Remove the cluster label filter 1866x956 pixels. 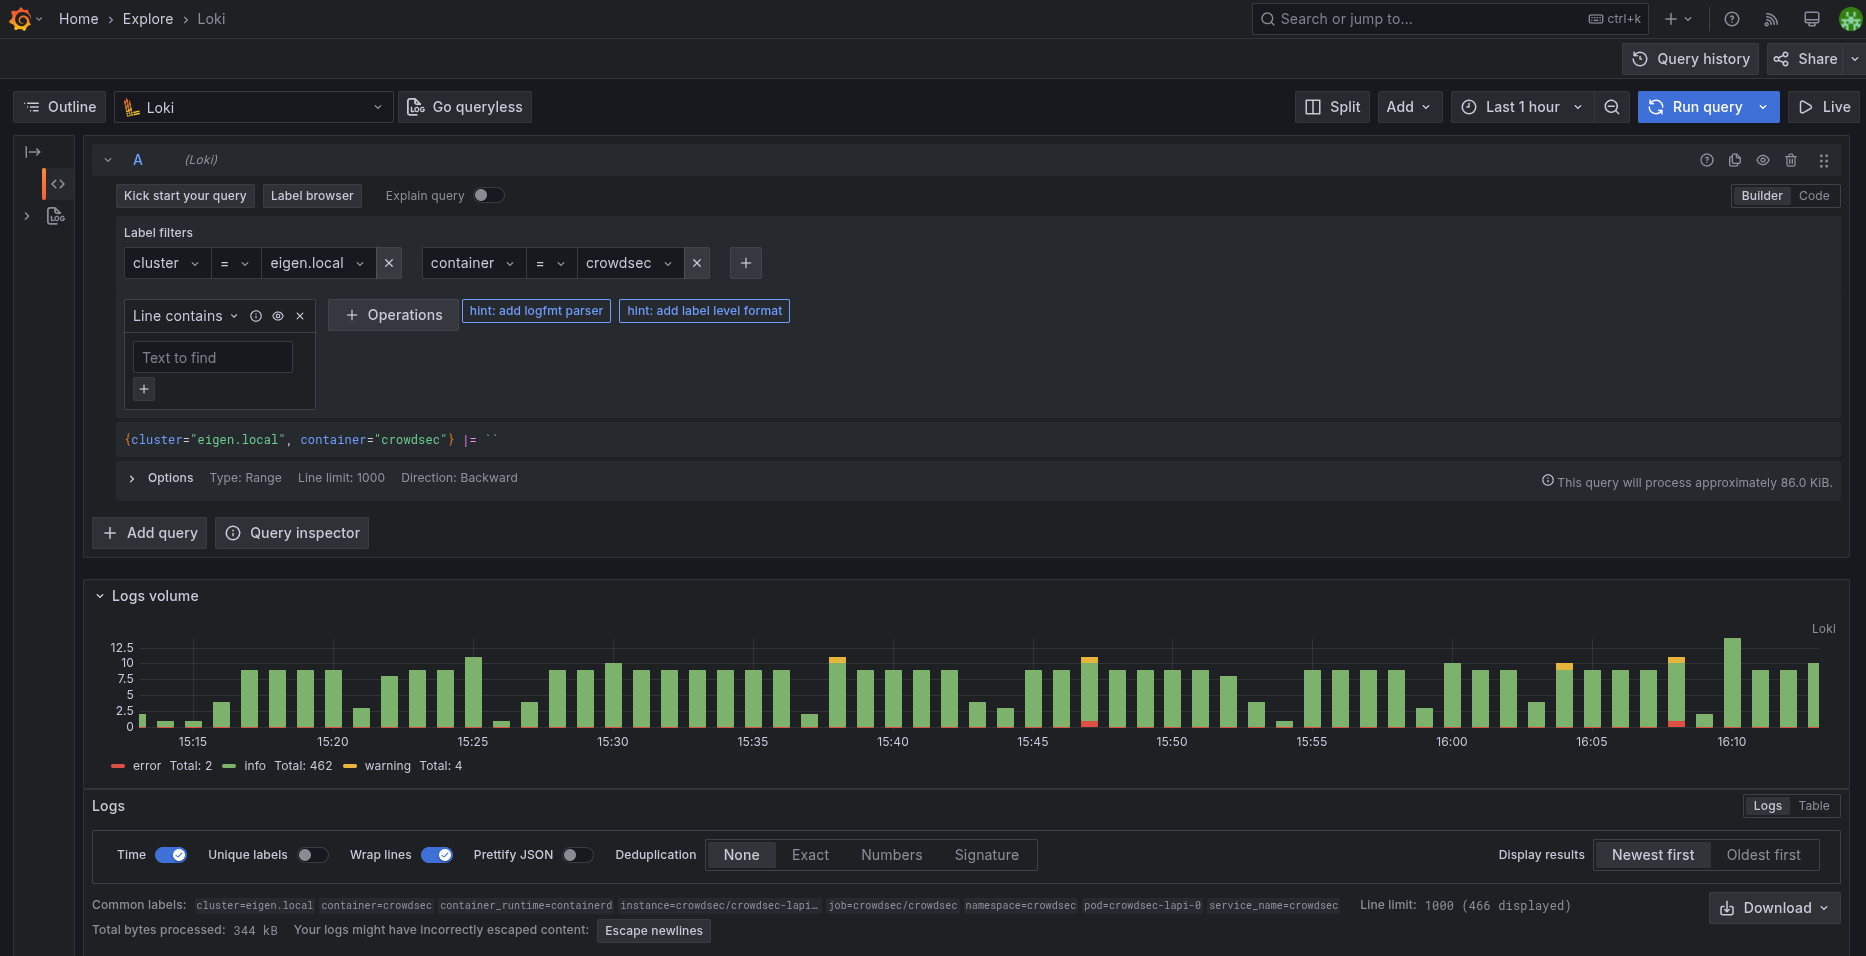(x=389, y=263)
